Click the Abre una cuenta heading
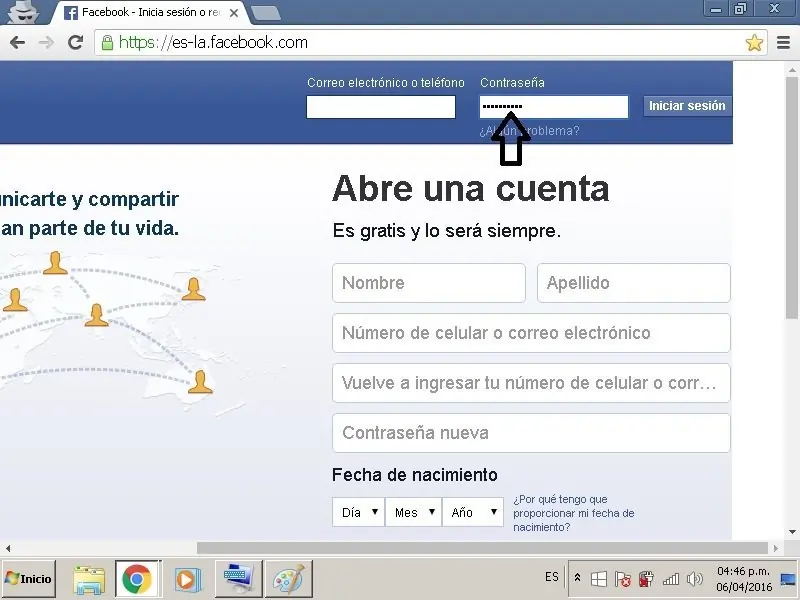 [x=470, y=188]
